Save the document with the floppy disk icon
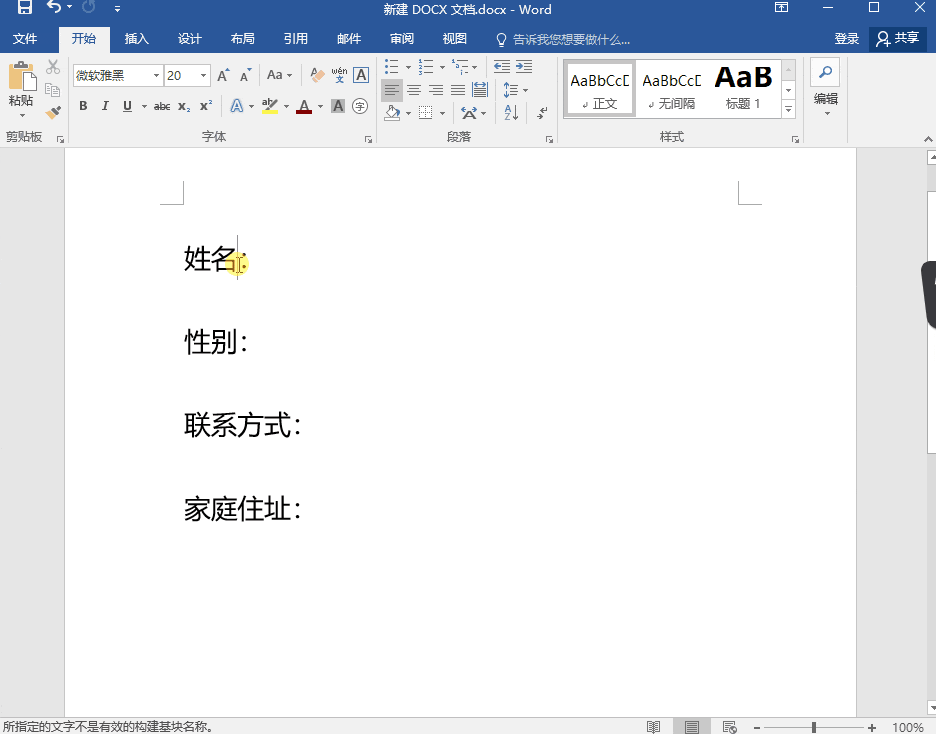This screenshot has width=936, height=734. [24, 9]
